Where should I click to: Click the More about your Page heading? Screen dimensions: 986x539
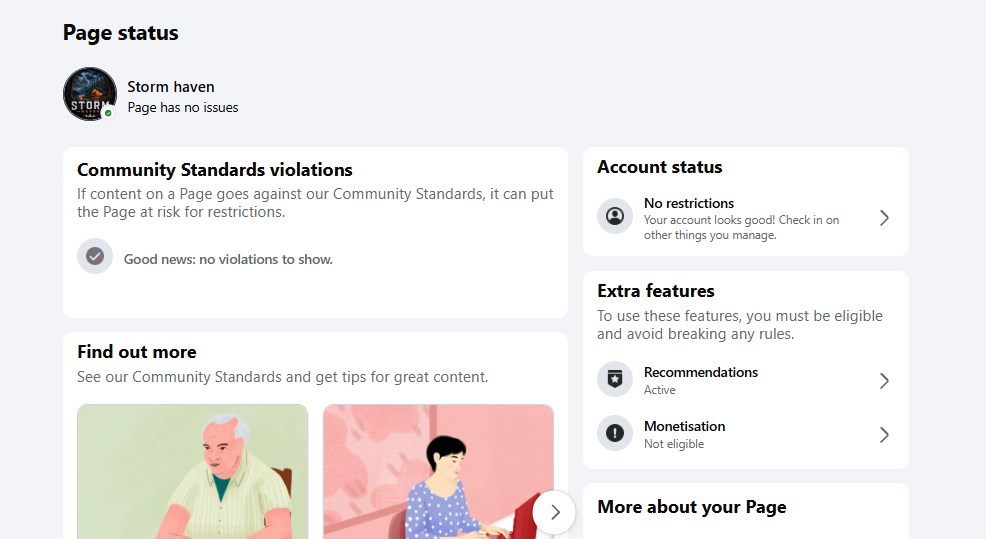tap(692, 507)
